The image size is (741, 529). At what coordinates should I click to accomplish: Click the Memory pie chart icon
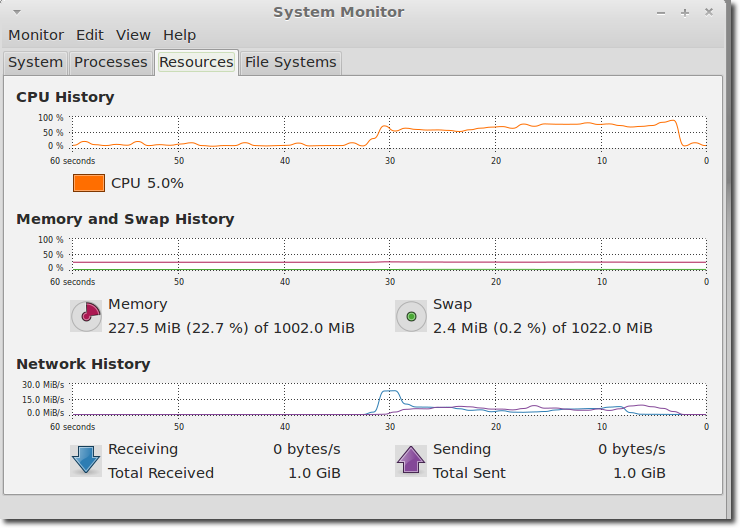pos(86,316)
